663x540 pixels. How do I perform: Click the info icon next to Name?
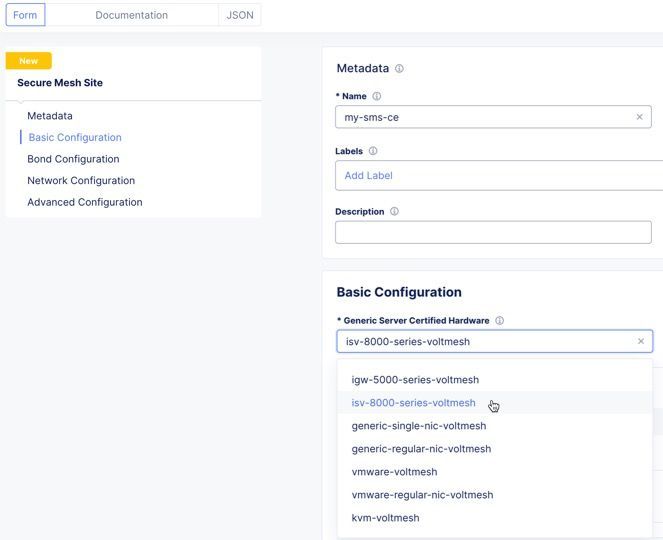(377, 97)
